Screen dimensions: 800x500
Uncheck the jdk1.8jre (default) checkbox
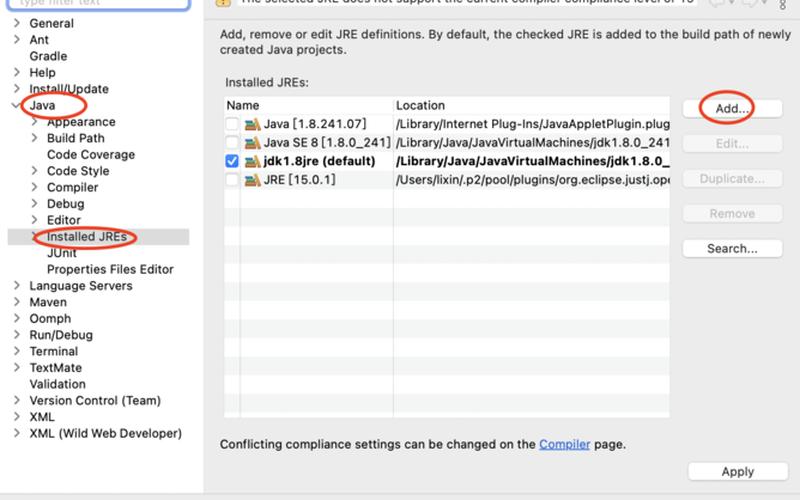pyautogui.click(x=232, y=161)
